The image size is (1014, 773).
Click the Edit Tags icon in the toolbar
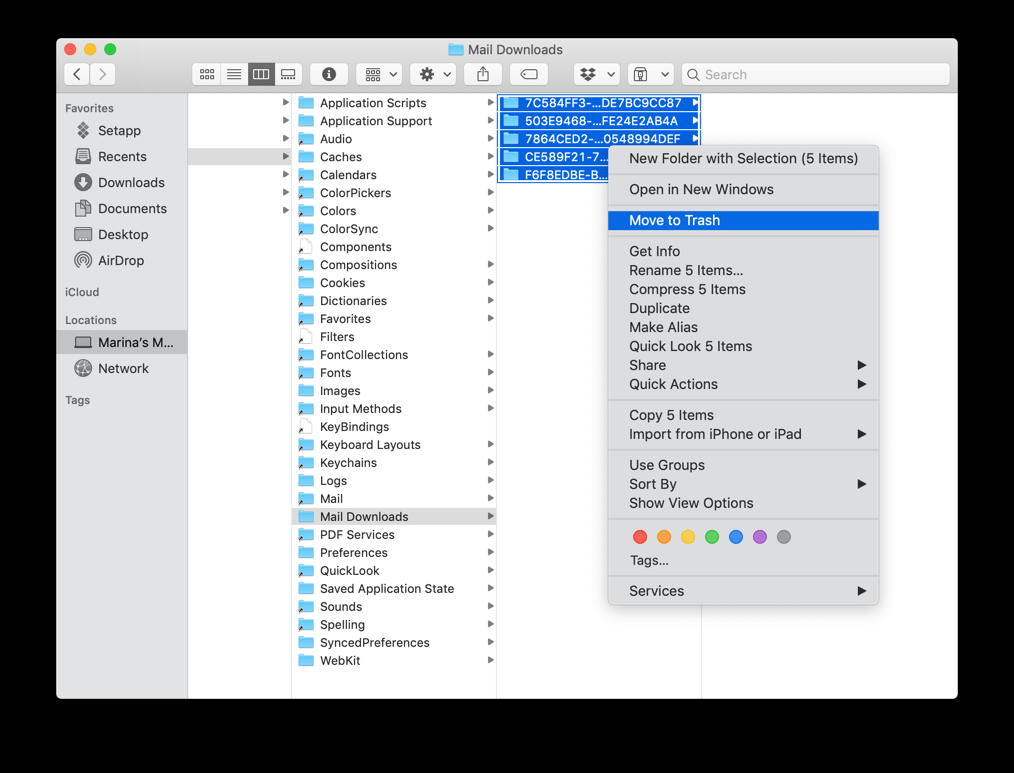(x=528, y=73)
